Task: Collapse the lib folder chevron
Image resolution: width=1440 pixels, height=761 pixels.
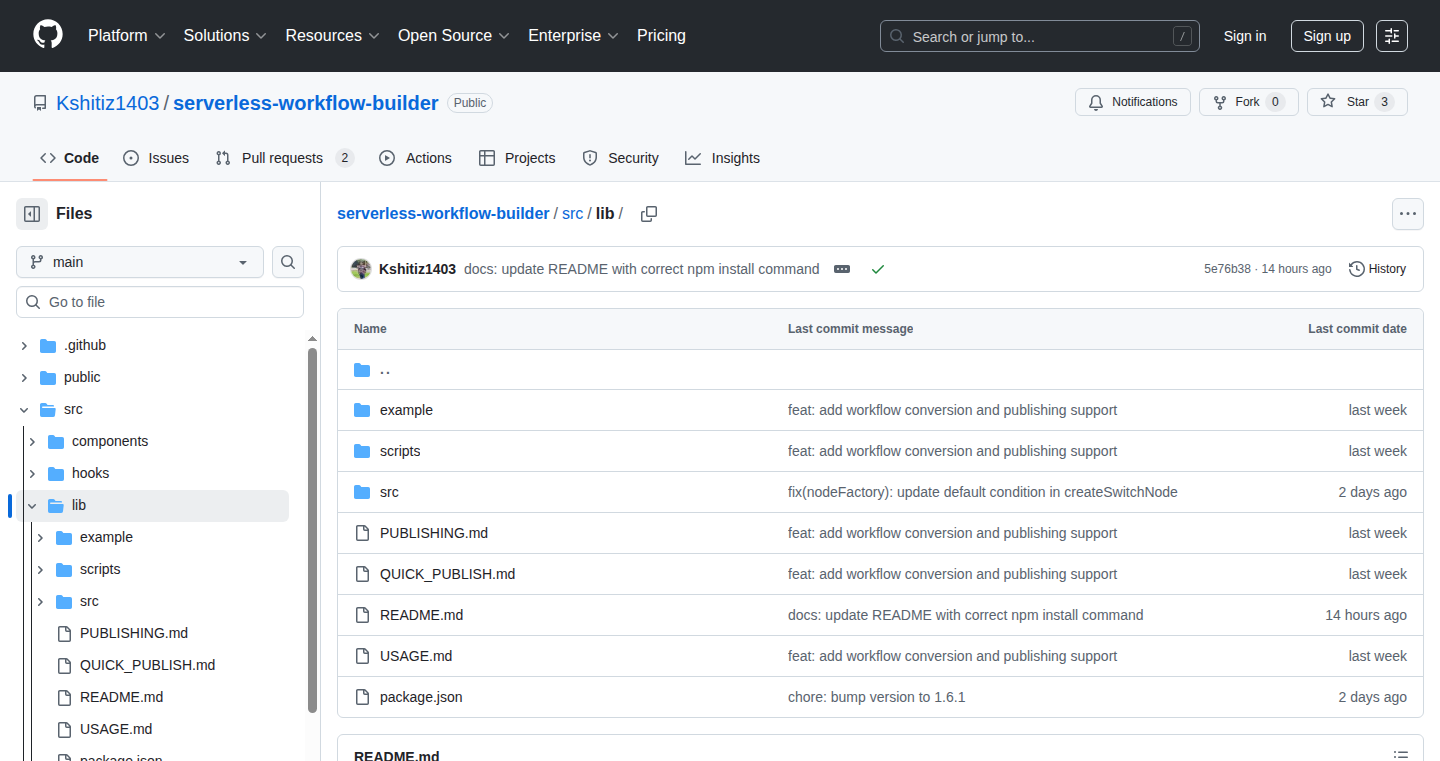Action: point(32,505)
